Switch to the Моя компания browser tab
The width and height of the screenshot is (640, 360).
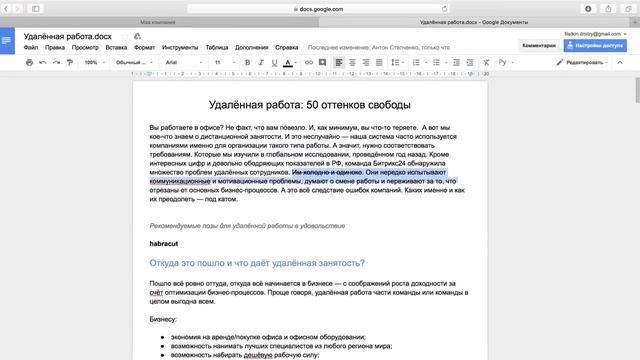click(159, 22)
